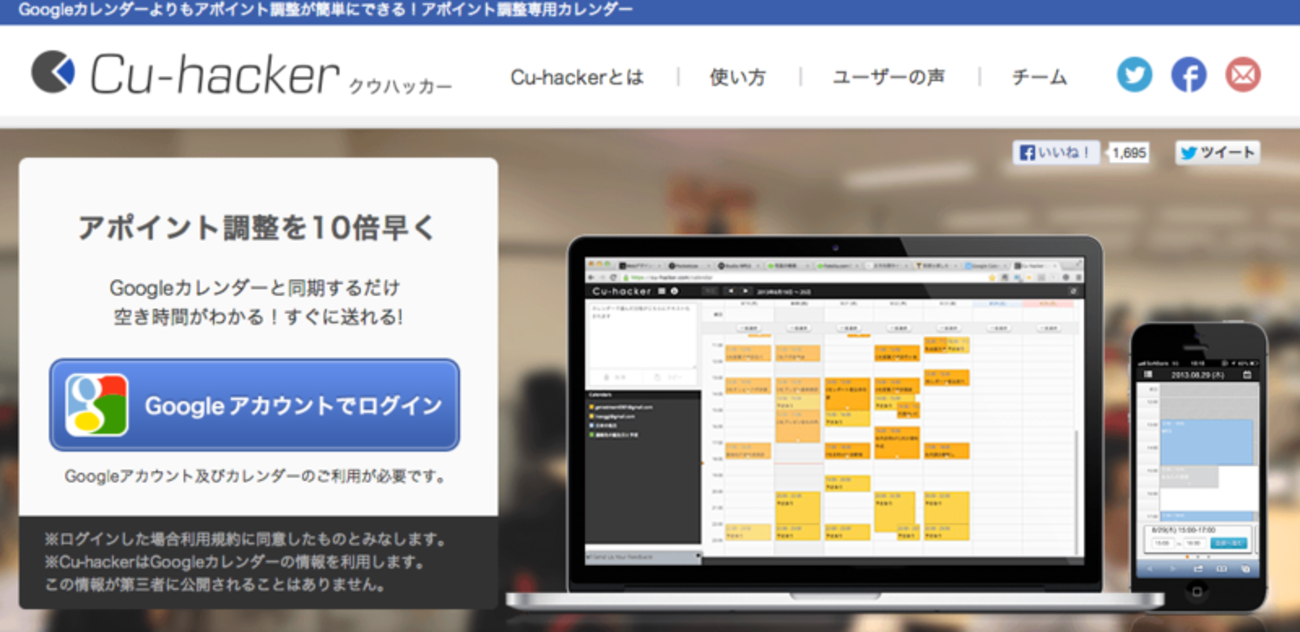
Task: Click the Googleカレンダーと同期するだけ text
Action: pyautogui.click(x=256, y=288)
